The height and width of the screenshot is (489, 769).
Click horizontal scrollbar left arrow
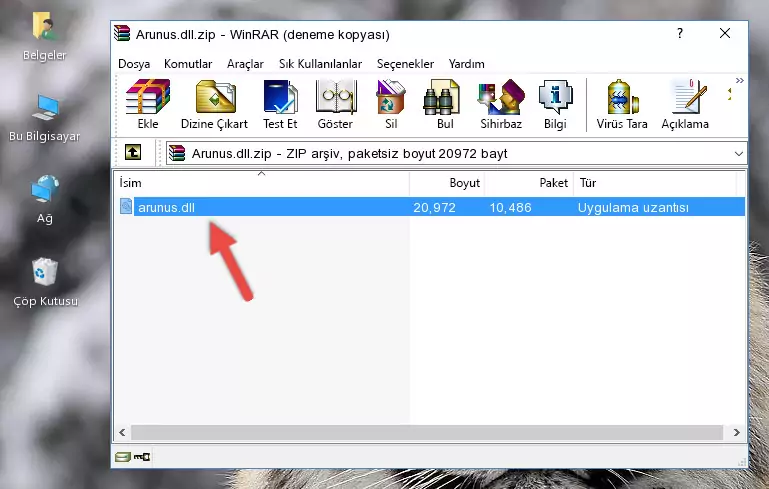pos(122,432)
